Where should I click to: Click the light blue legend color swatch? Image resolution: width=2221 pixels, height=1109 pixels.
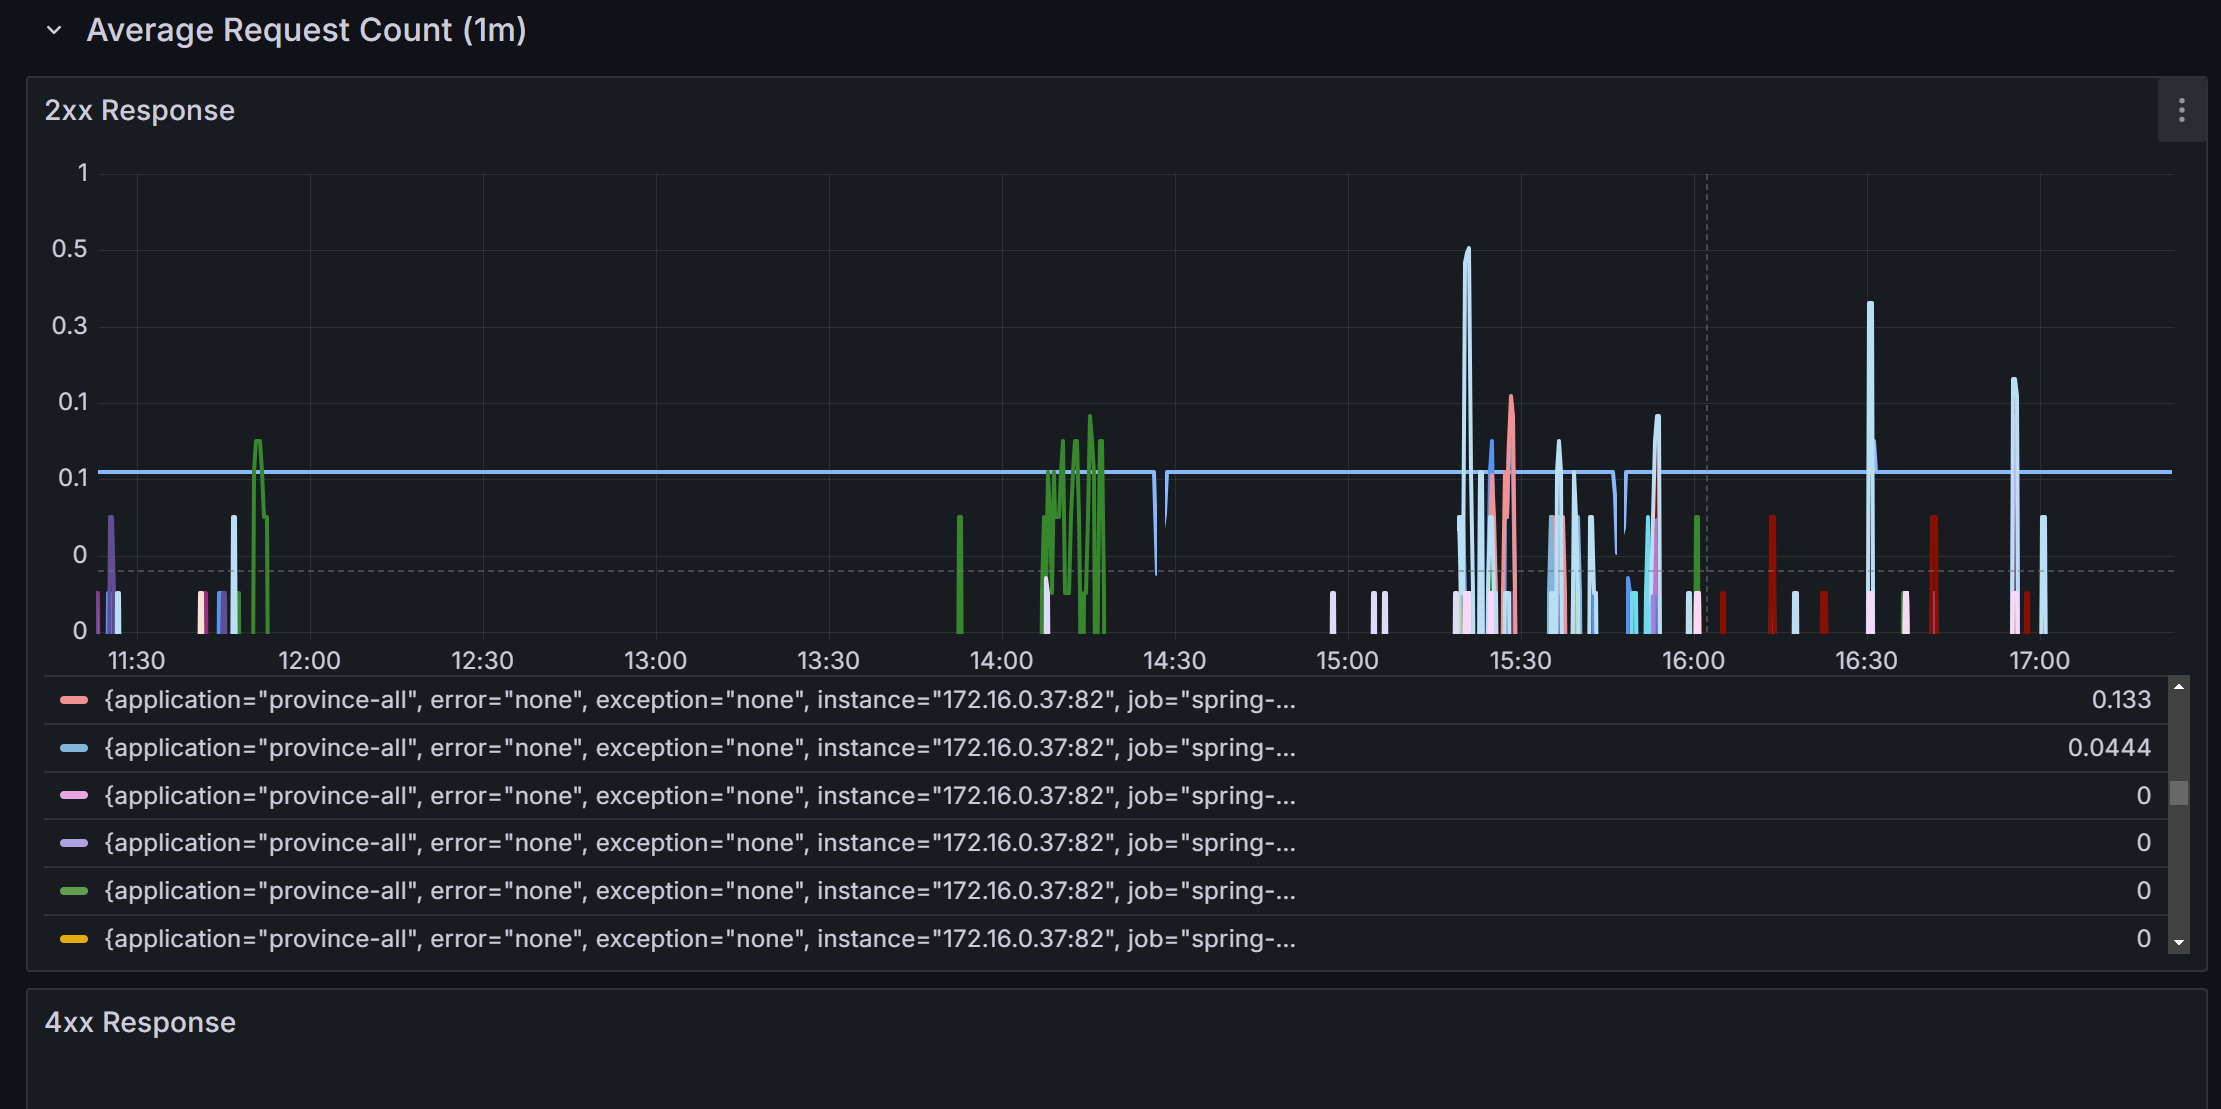click(x=74, y=748)
